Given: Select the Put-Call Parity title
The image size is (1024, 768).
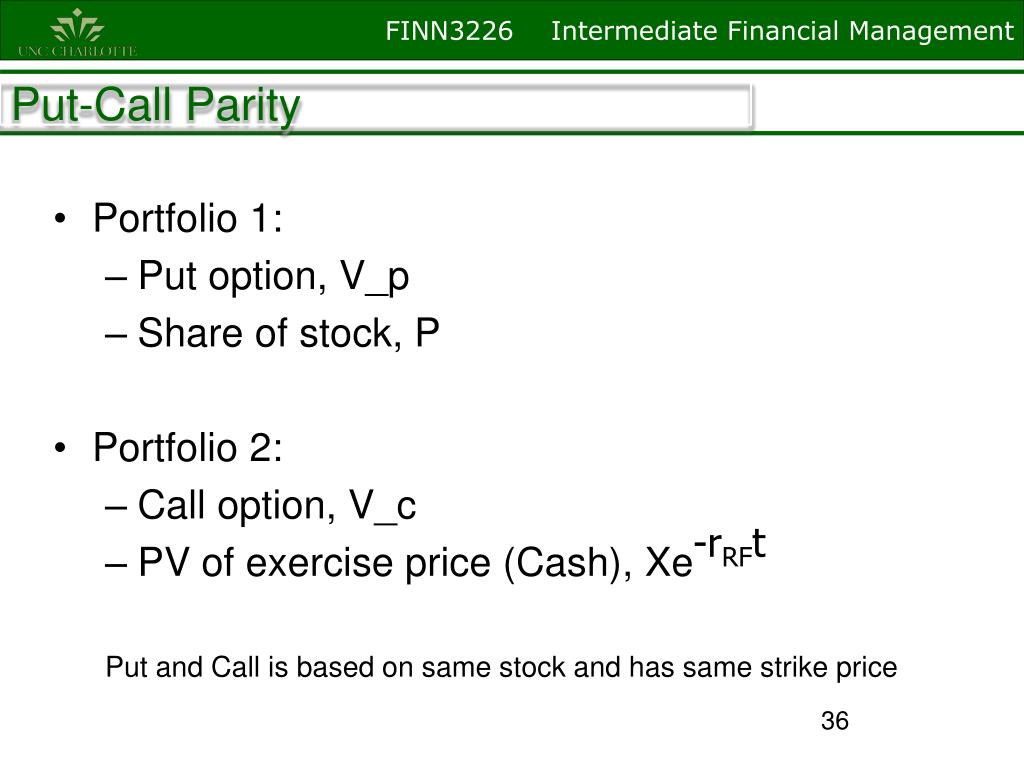Looking at the screenshot, I should pyautogui.click(x=156, y=105).
